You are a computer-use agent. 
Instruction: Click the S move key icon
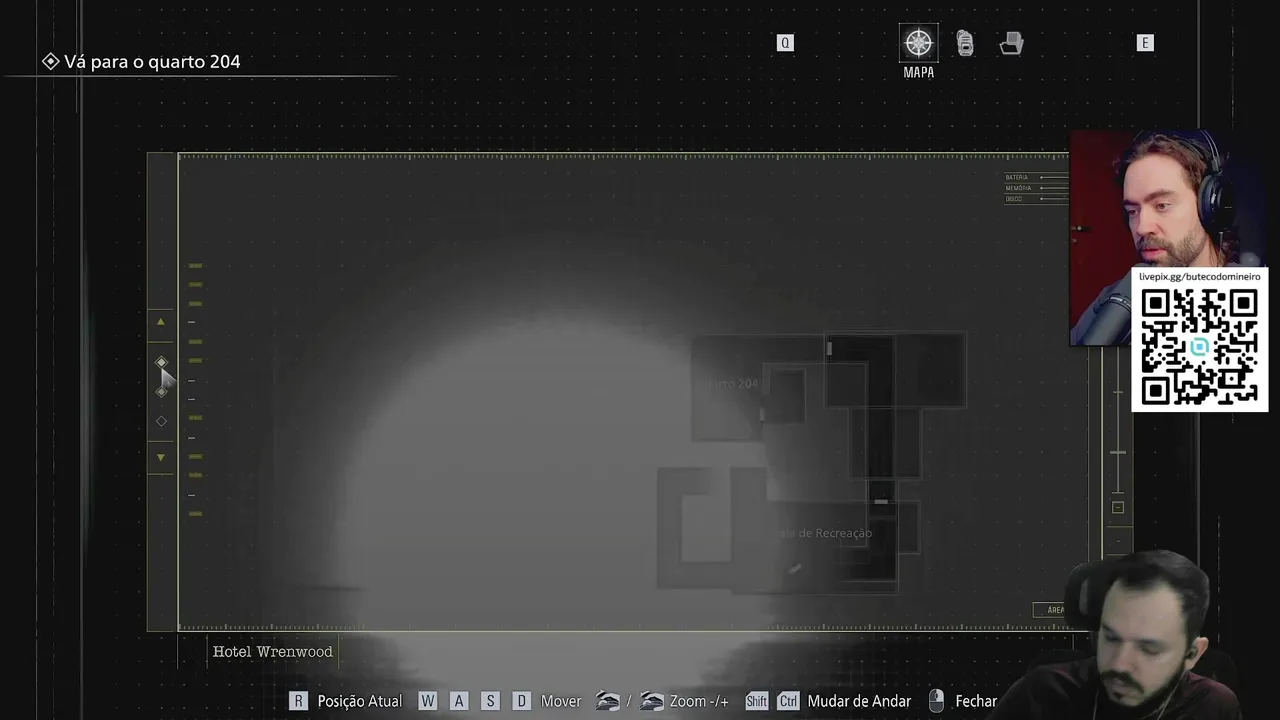coord(490,701)
